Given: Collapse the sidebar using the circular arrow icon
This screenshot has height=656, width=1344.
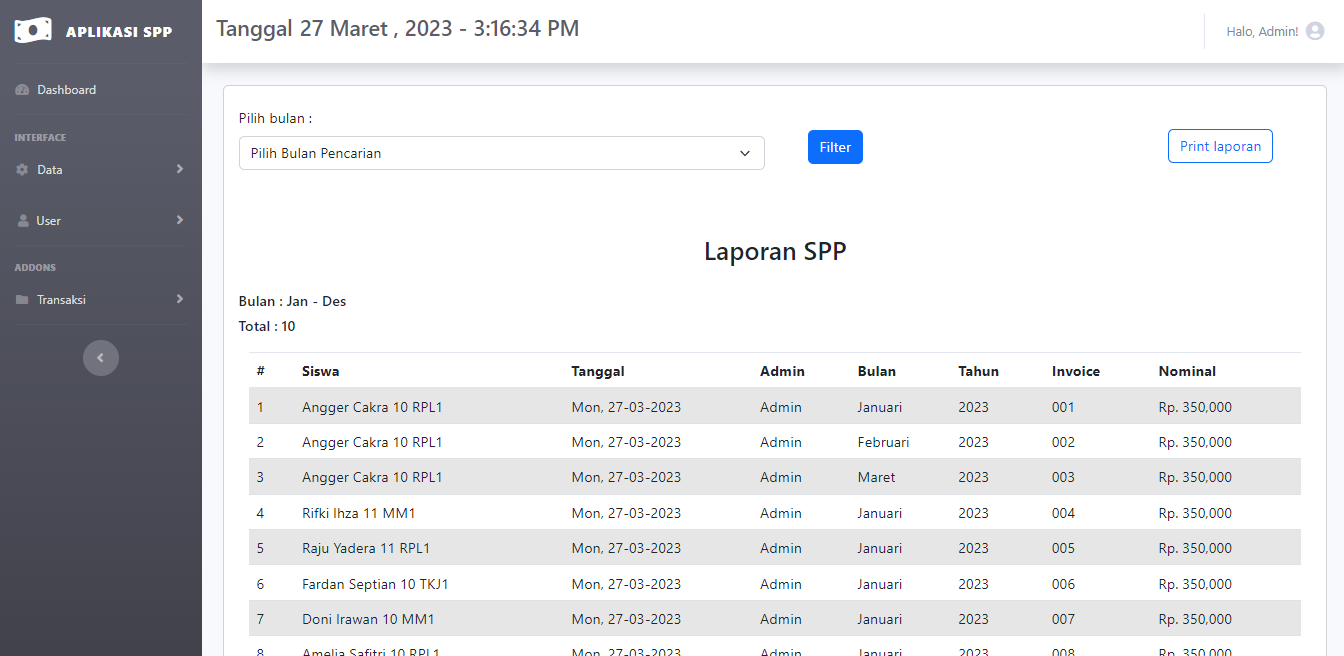Looking at the screenshot, I should [x=101, y=357].
